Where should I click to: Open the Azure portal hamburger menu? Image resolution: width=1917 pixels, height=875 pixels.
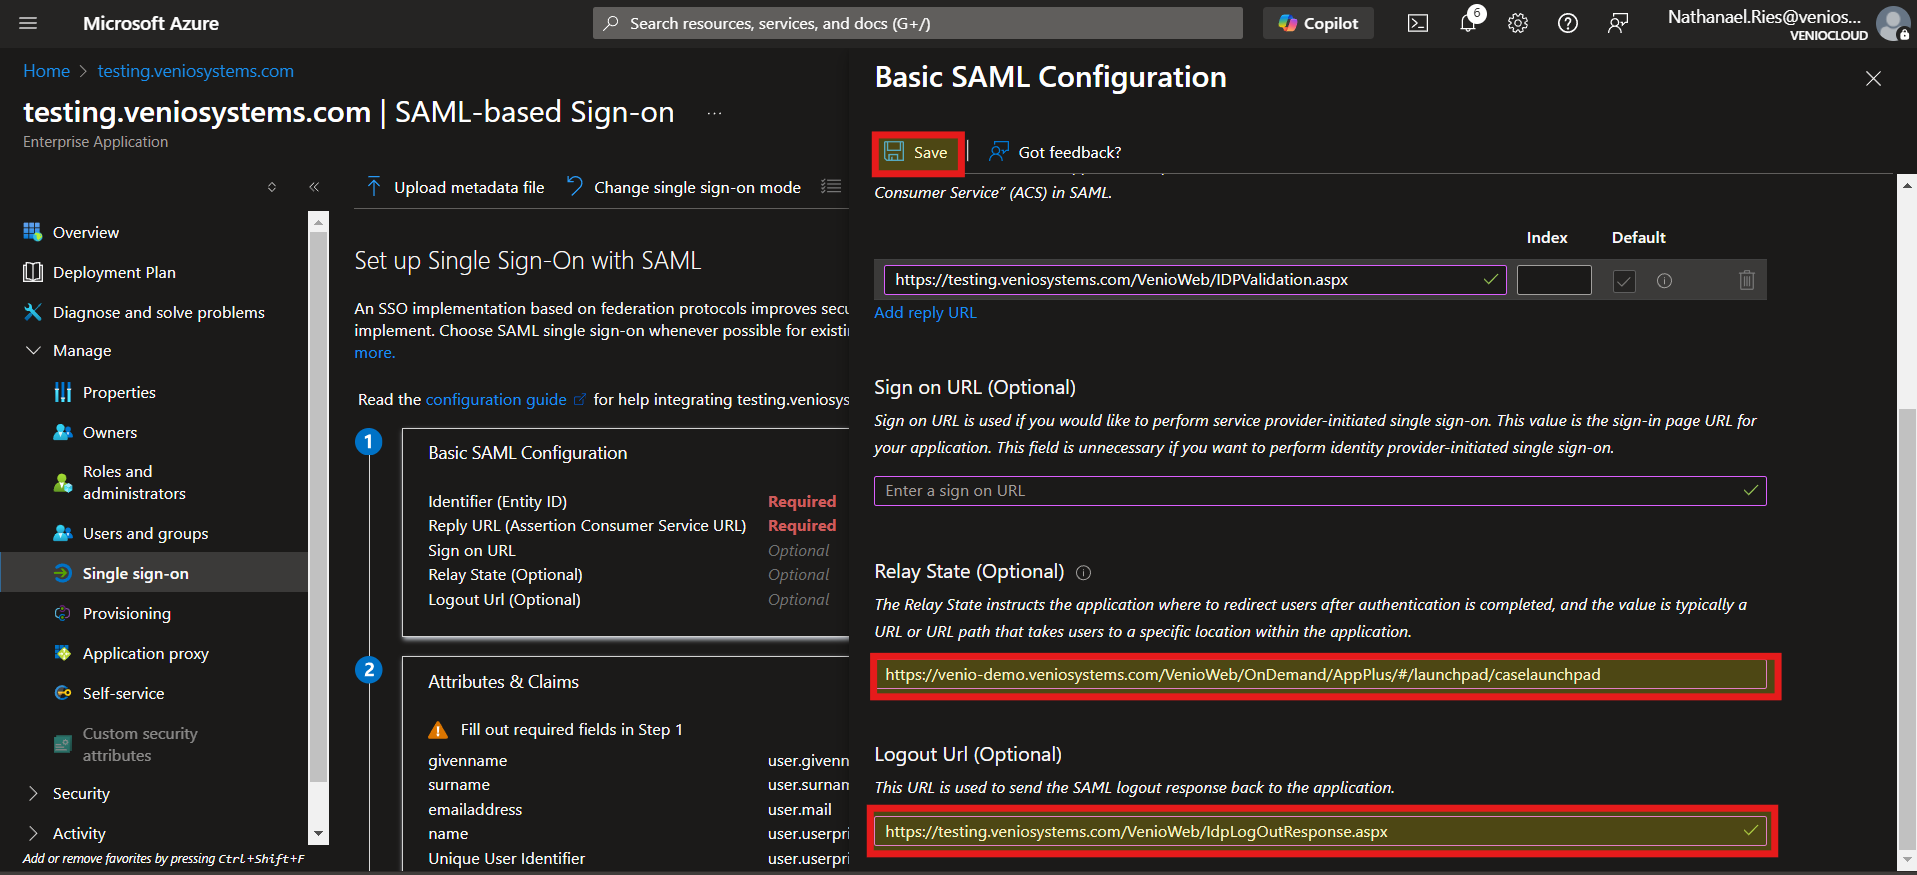click(x=28, y=23)
